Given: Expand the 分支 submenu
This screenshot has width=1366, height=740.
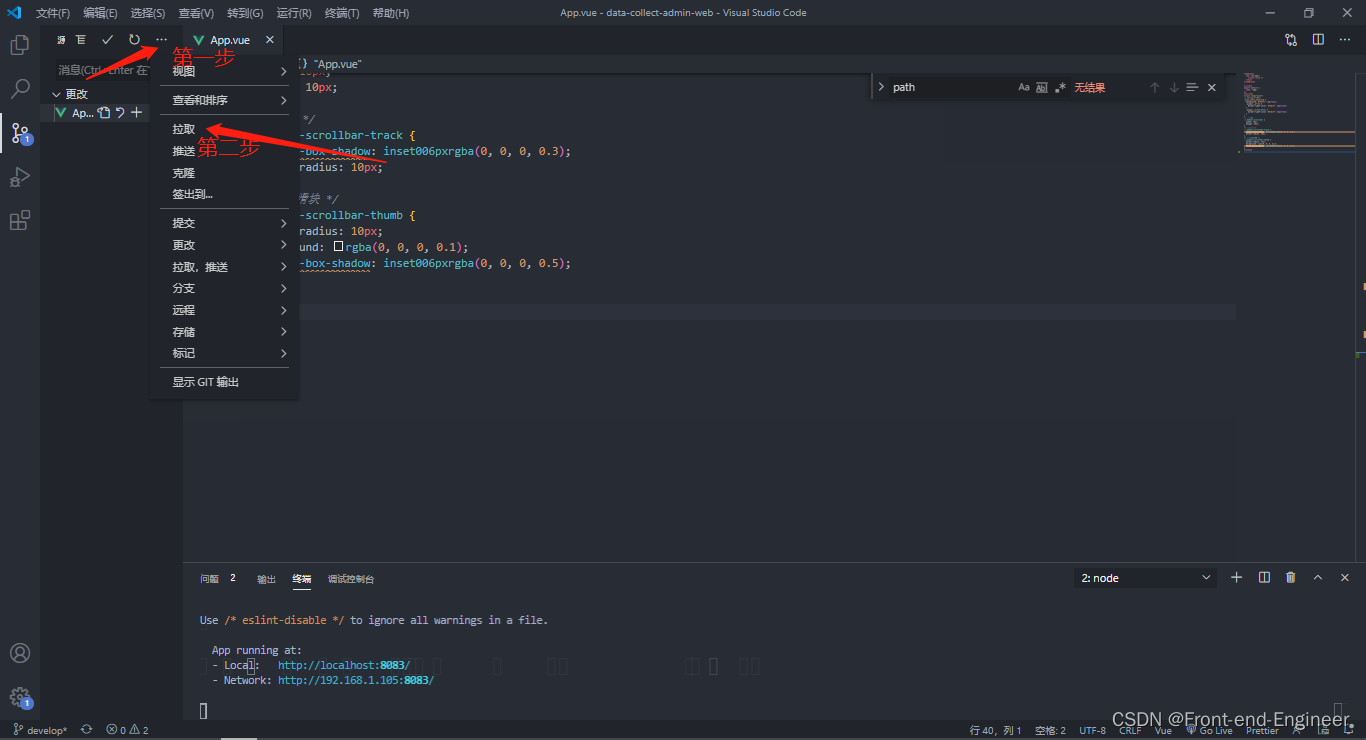Looking at the screenshot, I should pyautogui.click(x=224, y=288).
